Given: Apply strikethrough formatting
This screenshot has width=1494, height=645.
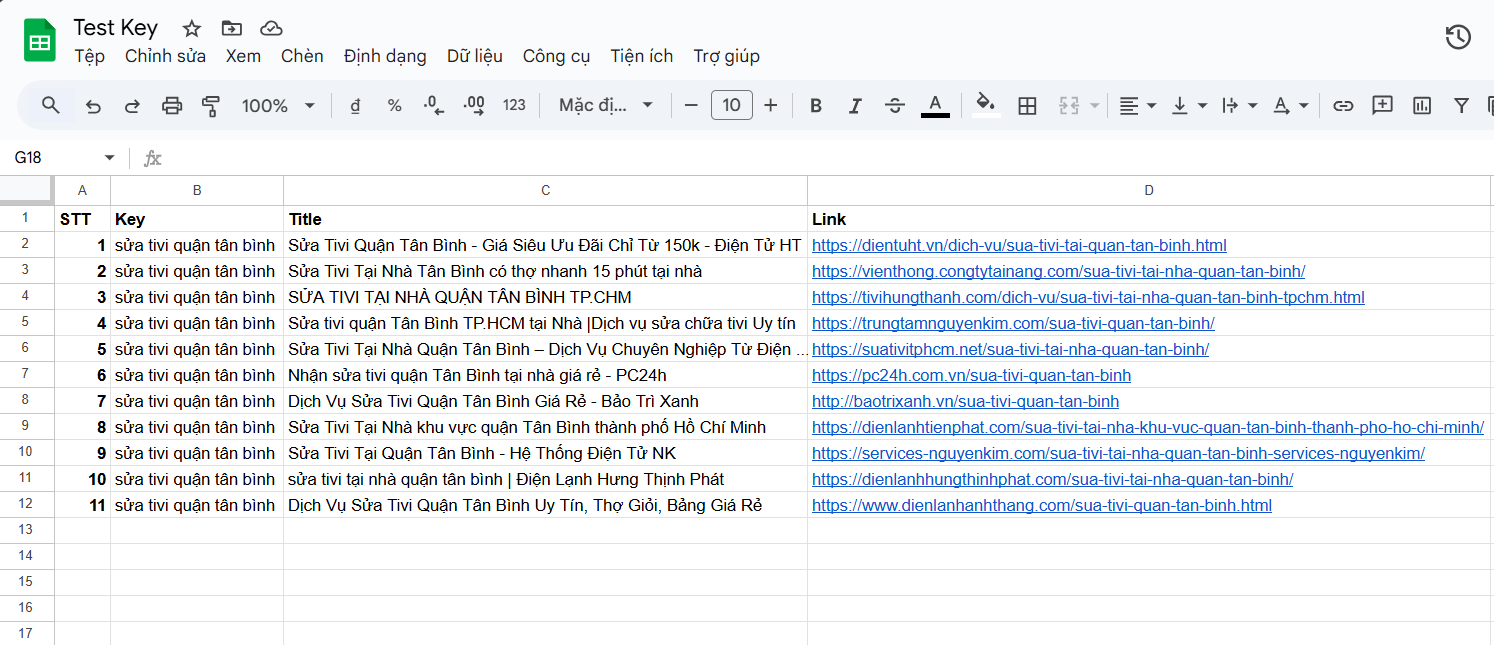Looking at the screenshot, I should click(895, 104).
